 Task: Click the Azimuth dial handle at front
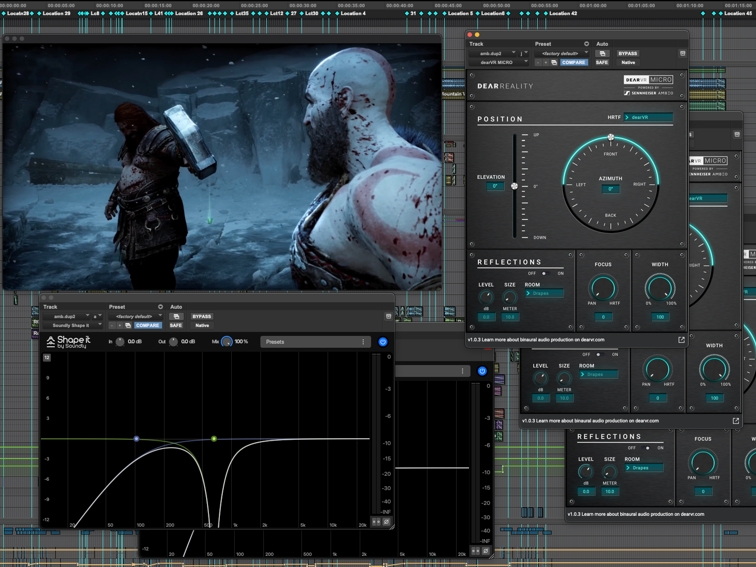coord(611,137)
